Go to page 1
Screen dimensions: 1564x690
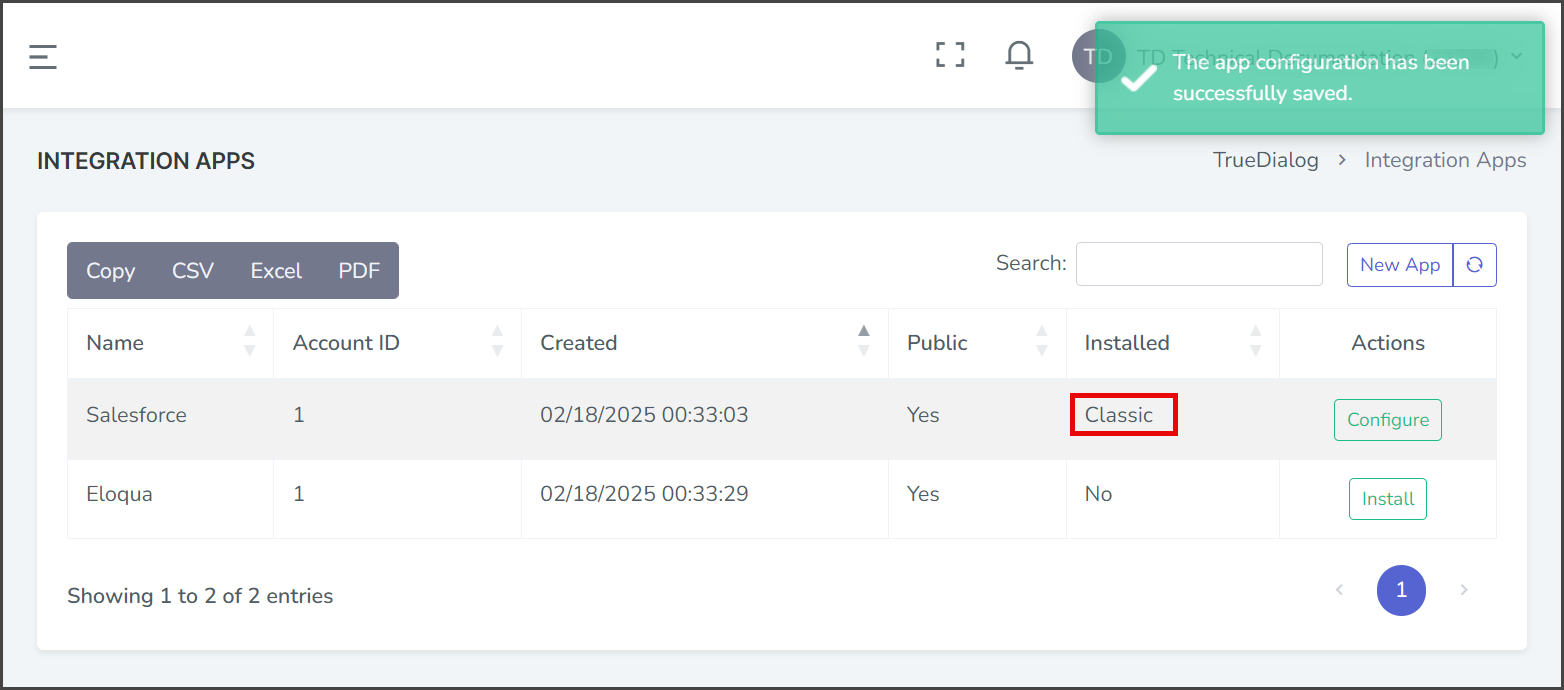[1401, 590]
